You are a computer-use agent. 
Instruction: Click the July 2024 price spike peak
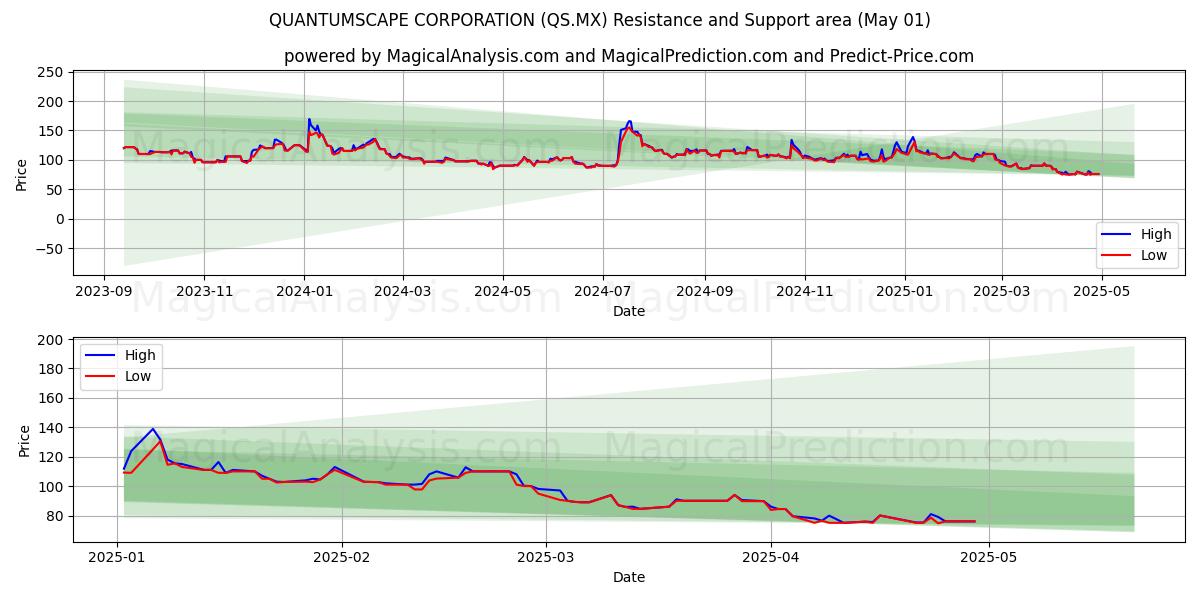pos(629,121)
